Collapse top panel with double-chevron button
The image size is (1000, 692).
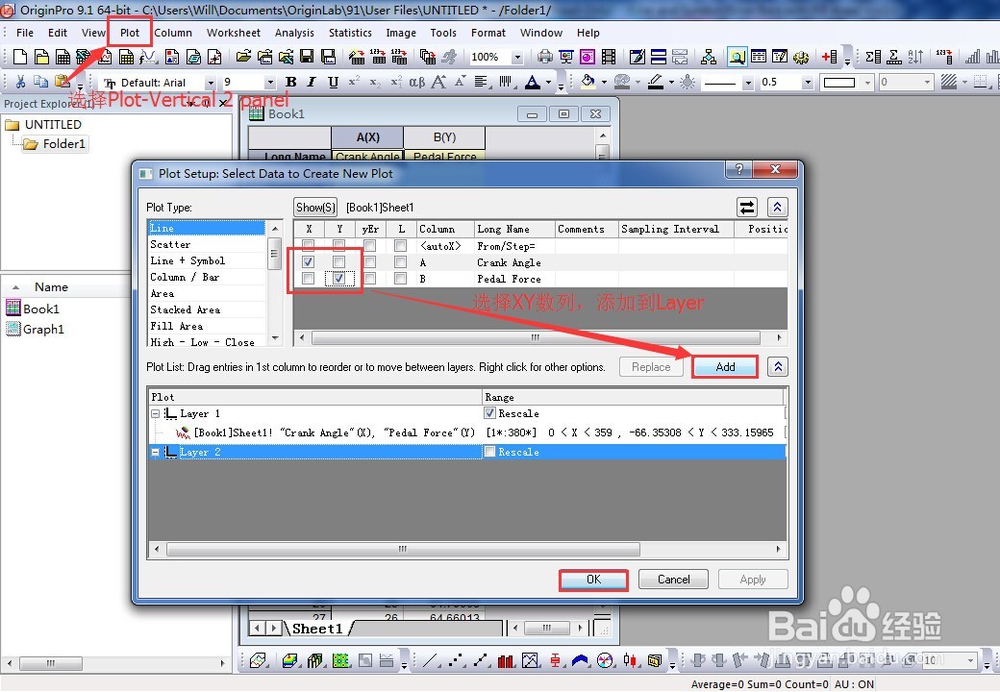(x=777, y=207)
